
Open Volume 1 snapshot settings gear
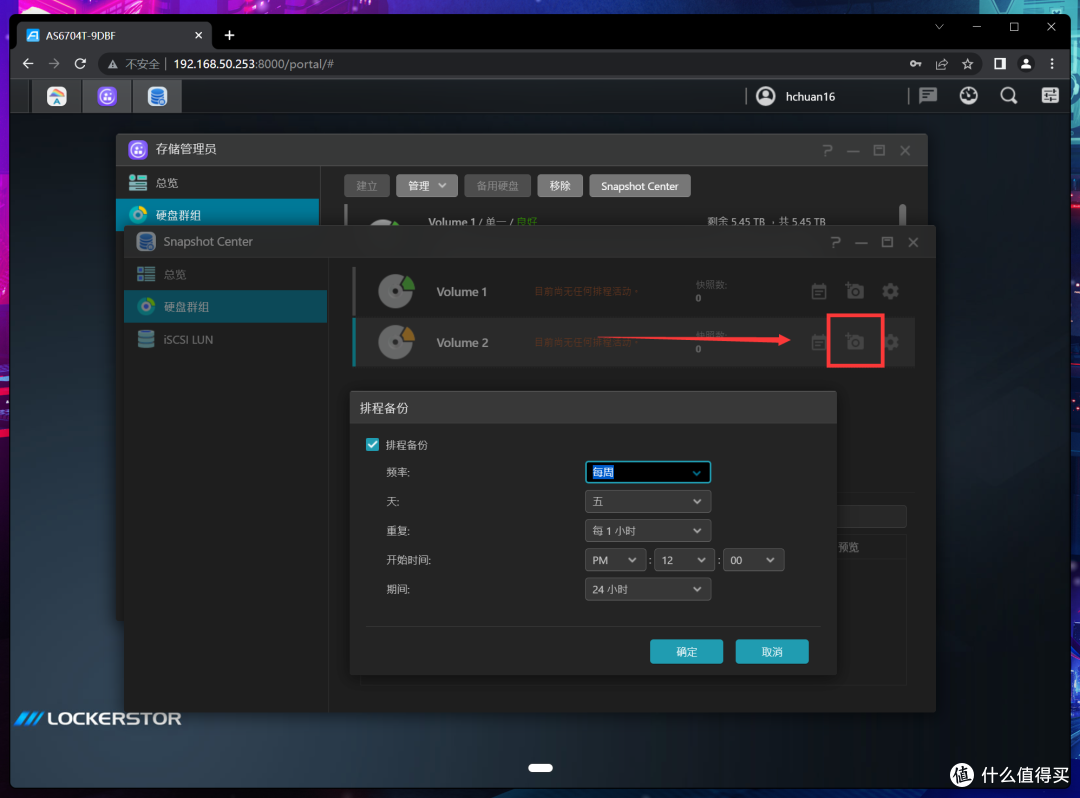[890, 291]
